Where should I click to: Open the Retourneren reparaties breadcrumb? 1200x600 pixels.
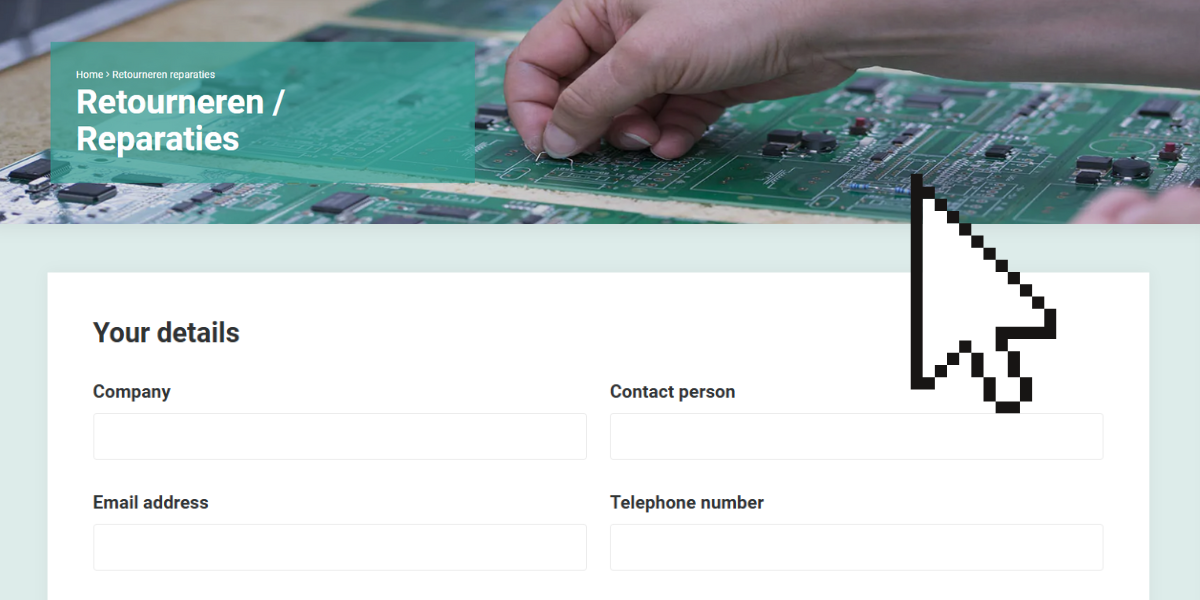pyautogui.click(x=163, y=75)
